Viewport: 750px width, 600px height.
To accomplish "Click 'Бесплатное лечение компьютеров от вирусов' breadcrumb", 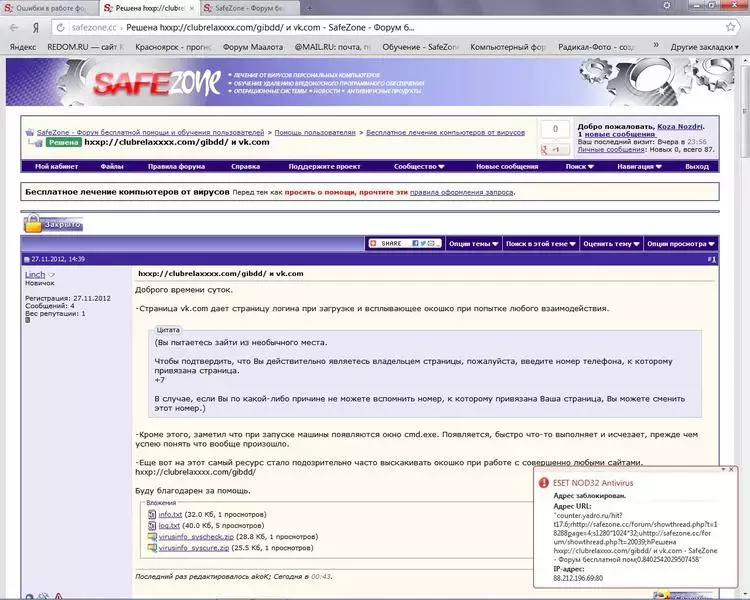I will [445, 133].
